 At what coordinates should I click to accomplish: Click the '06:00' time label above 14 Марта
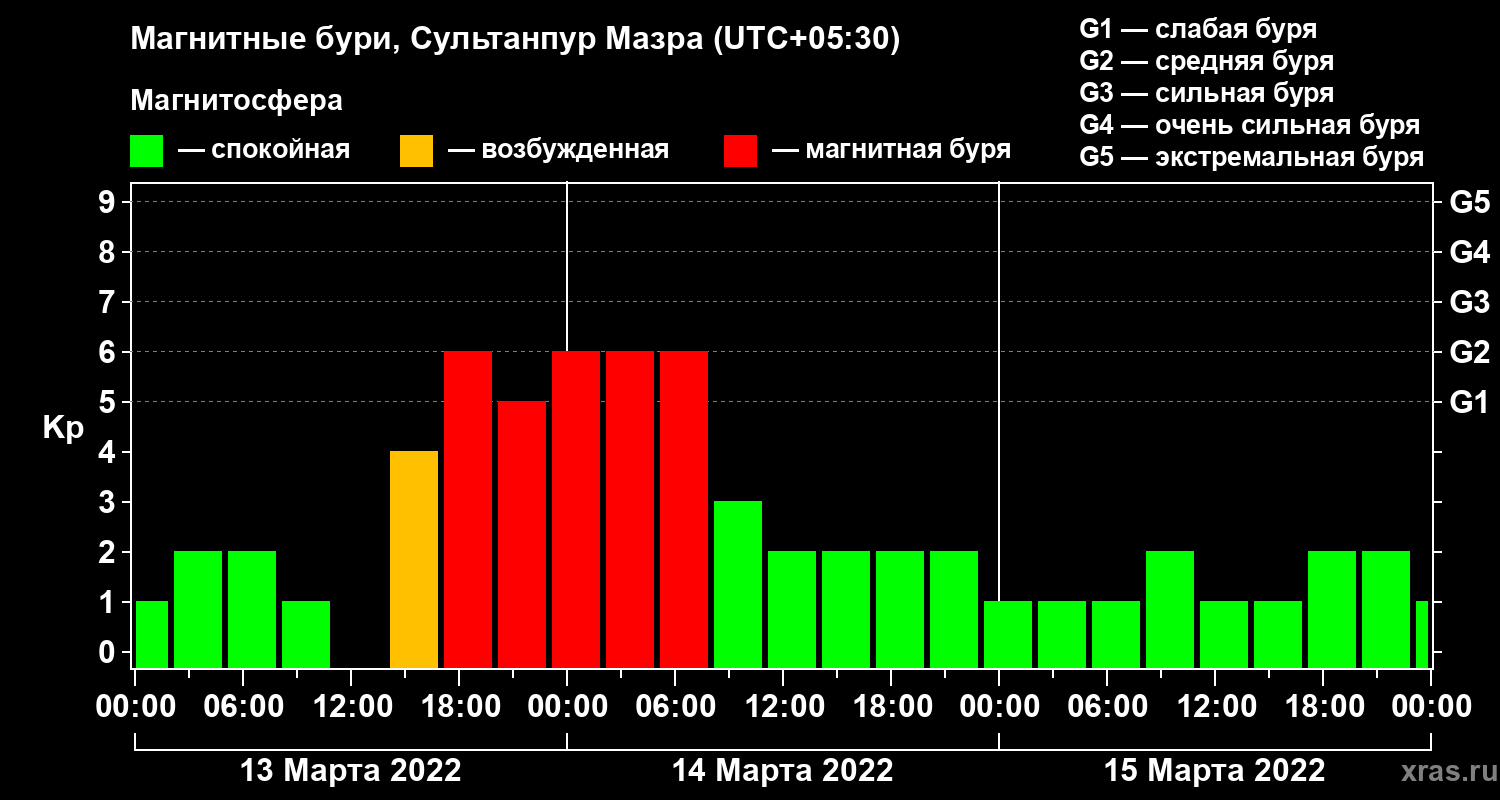pyautogui.click(x=675, y=707)
